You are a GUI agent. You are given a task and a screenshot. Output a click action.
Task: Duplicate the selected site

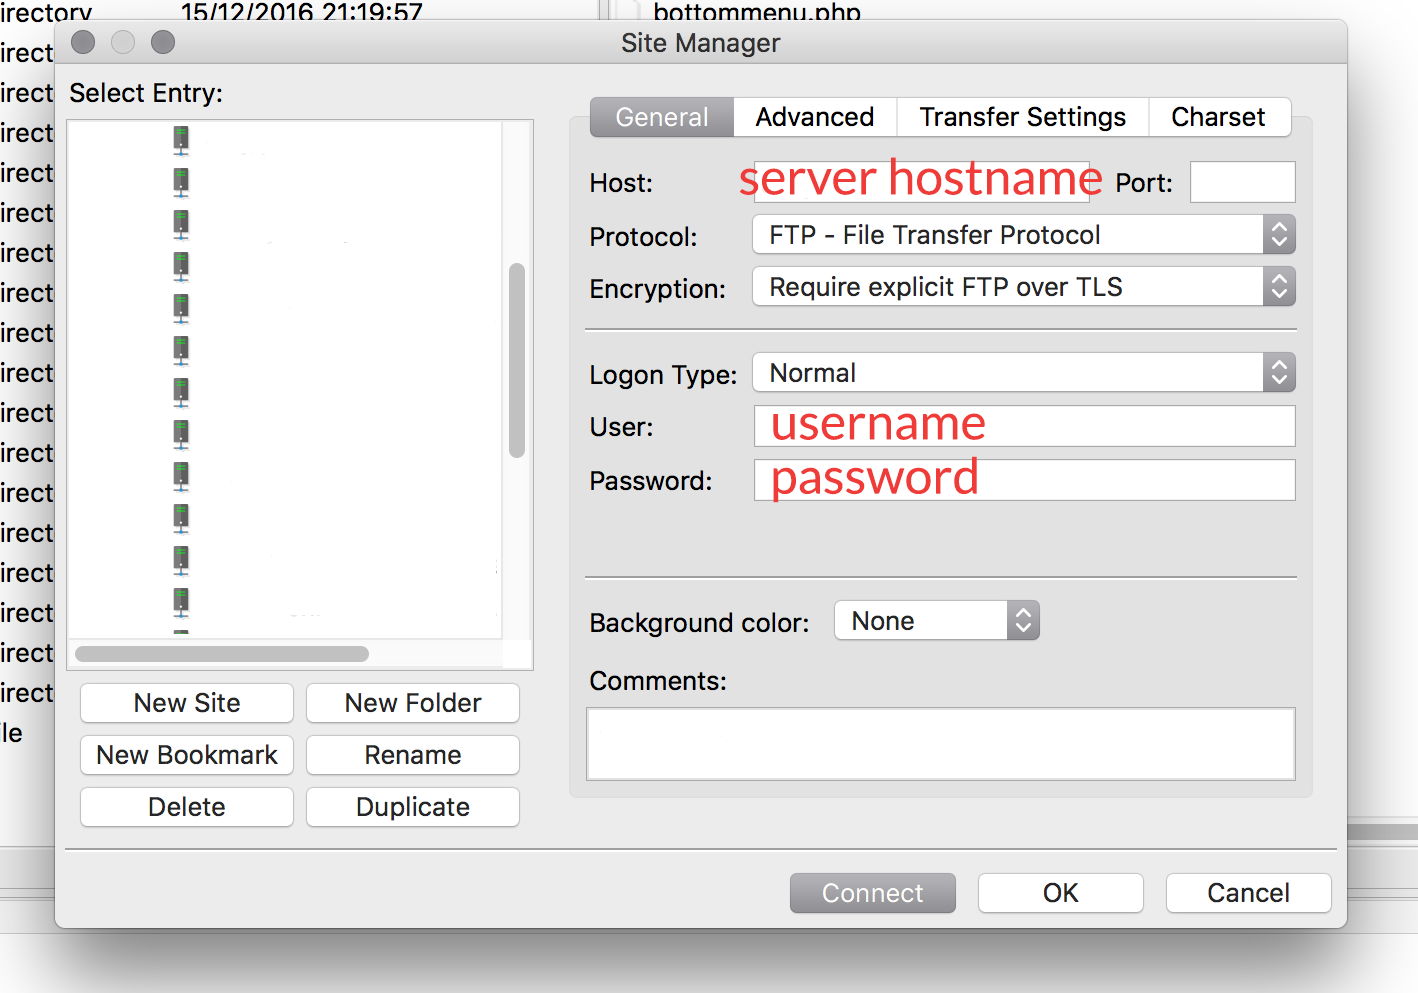point(413,807)
